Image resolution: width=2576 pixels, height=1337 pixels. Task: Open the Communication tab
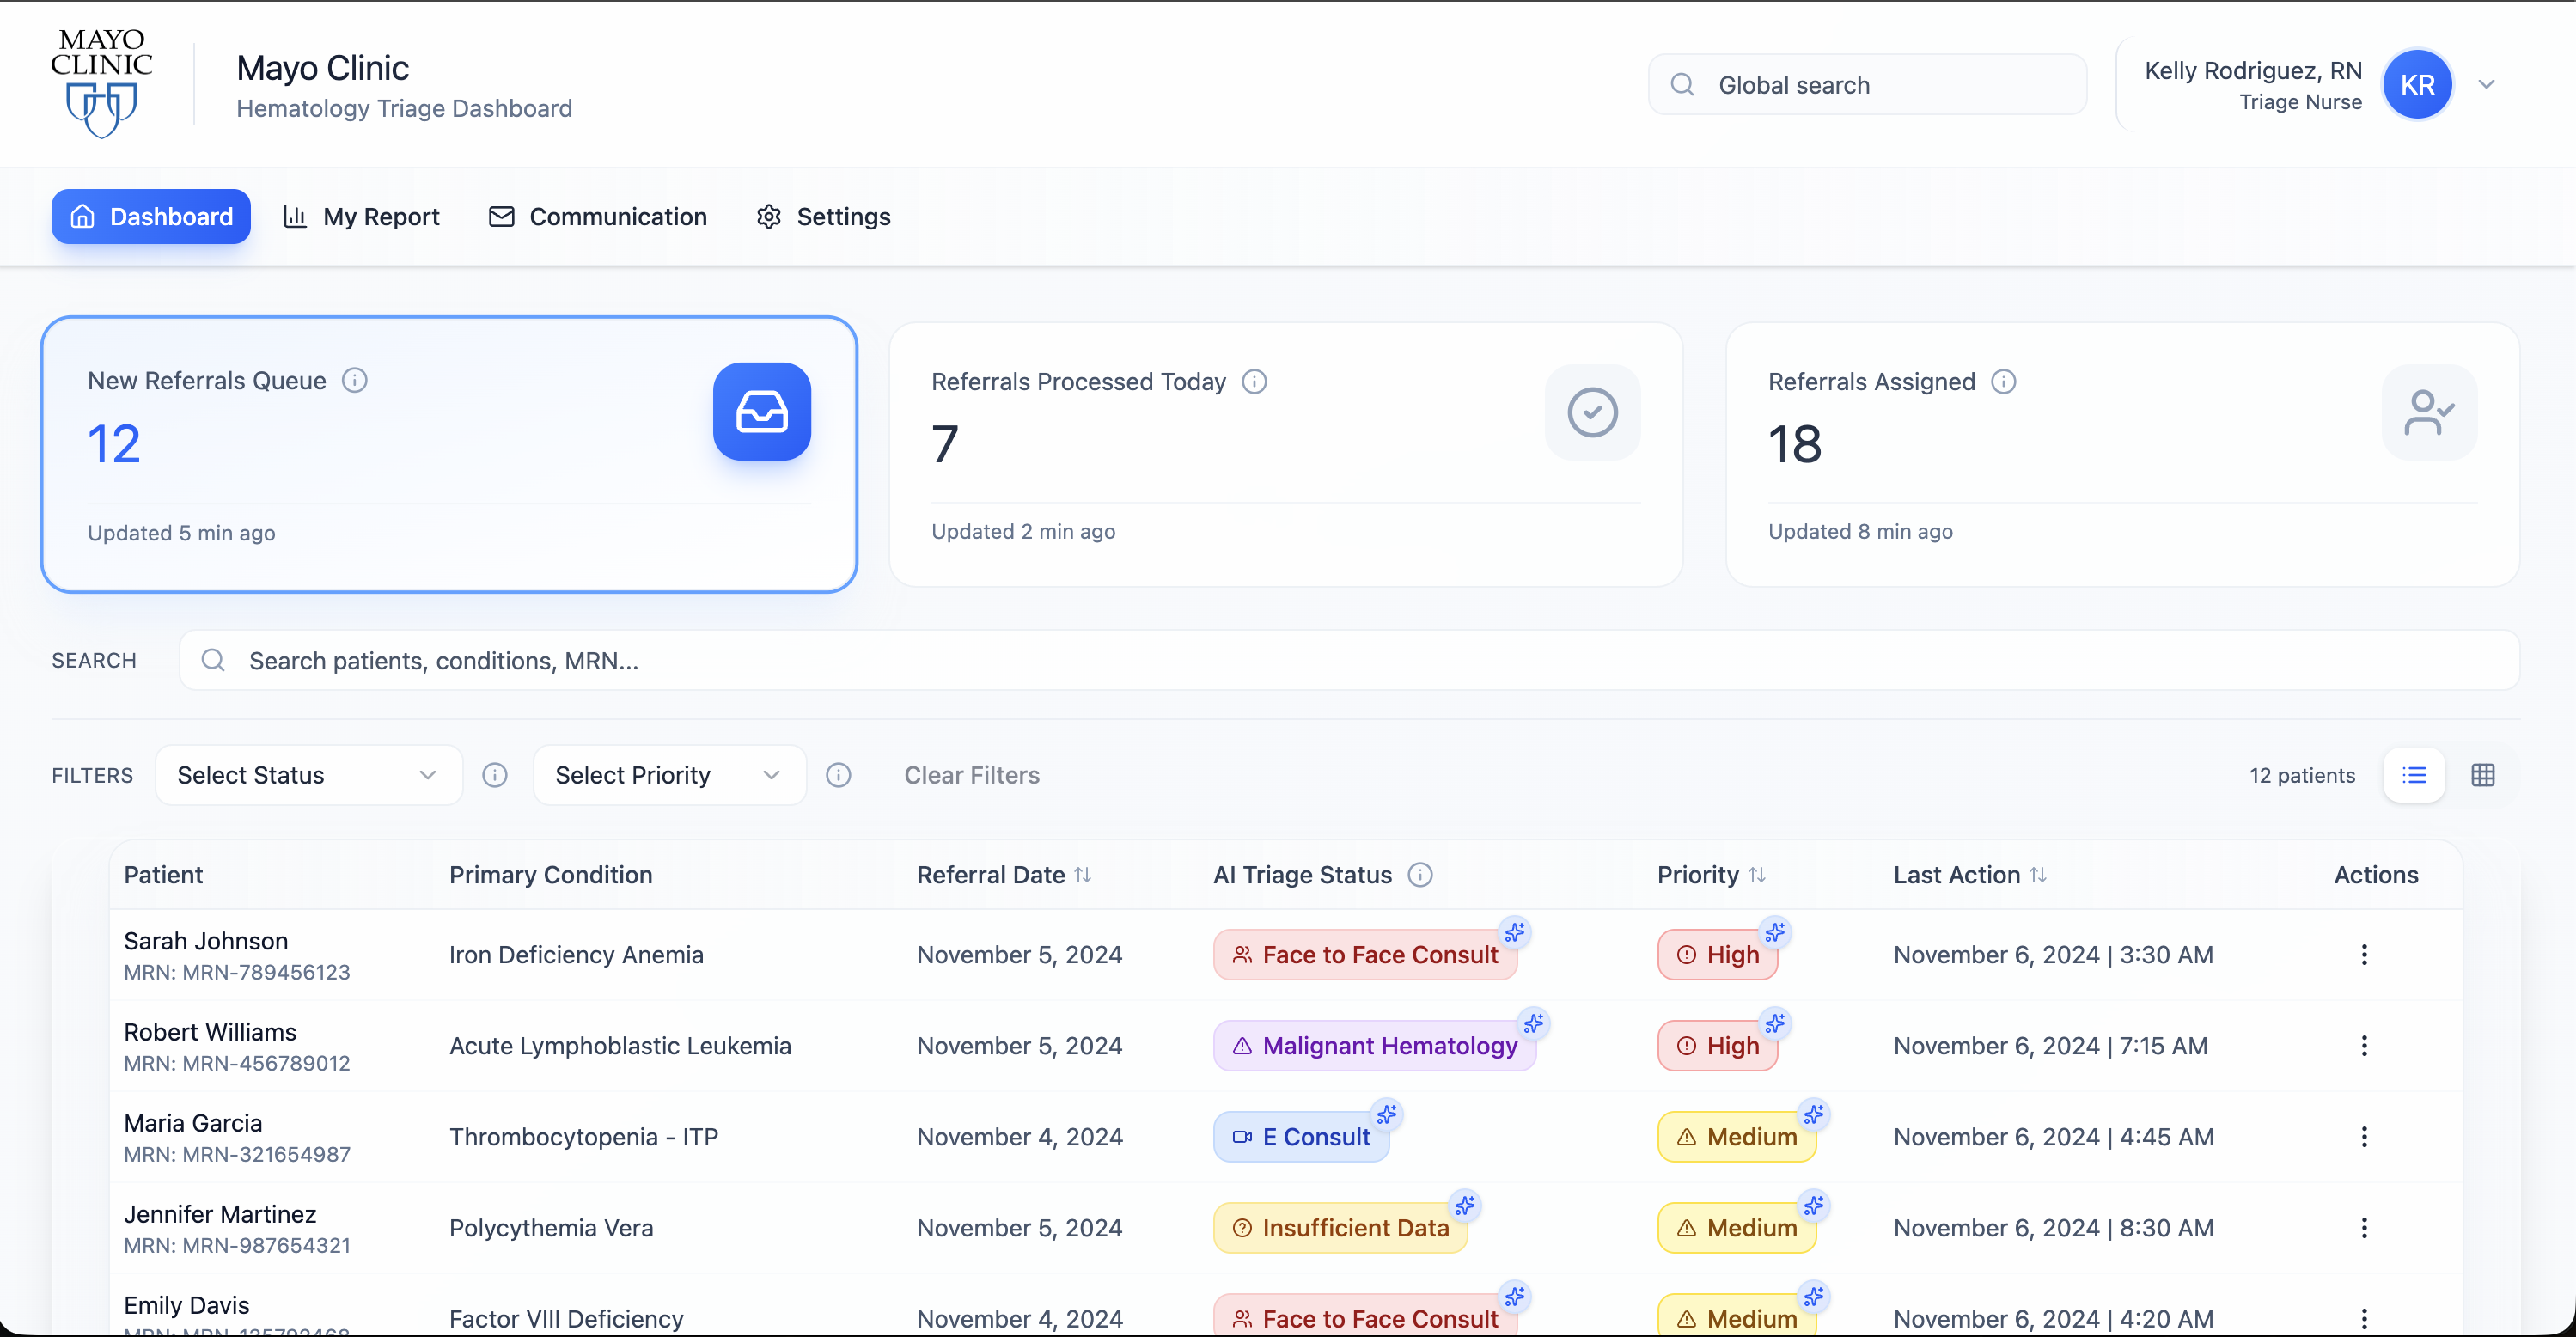point(598,216)
